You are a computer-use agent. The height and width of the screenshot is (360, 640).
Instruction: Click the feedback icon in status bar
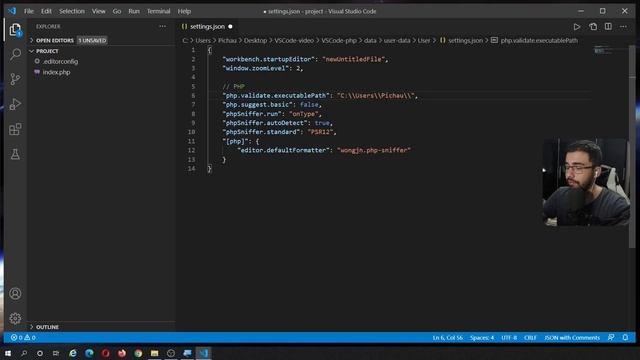click(611, 338)
